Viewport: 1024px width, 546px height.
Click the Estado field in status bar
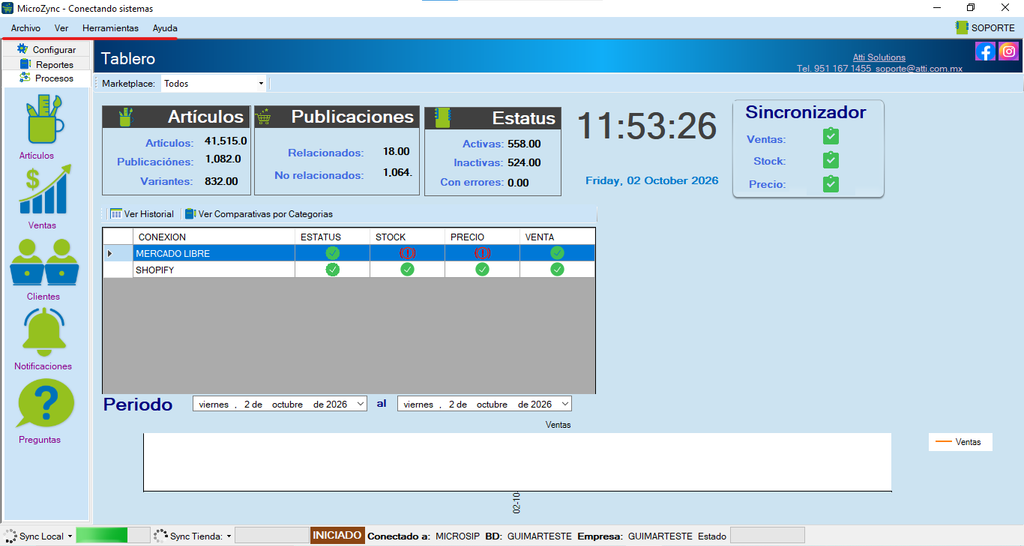point(767,536)
